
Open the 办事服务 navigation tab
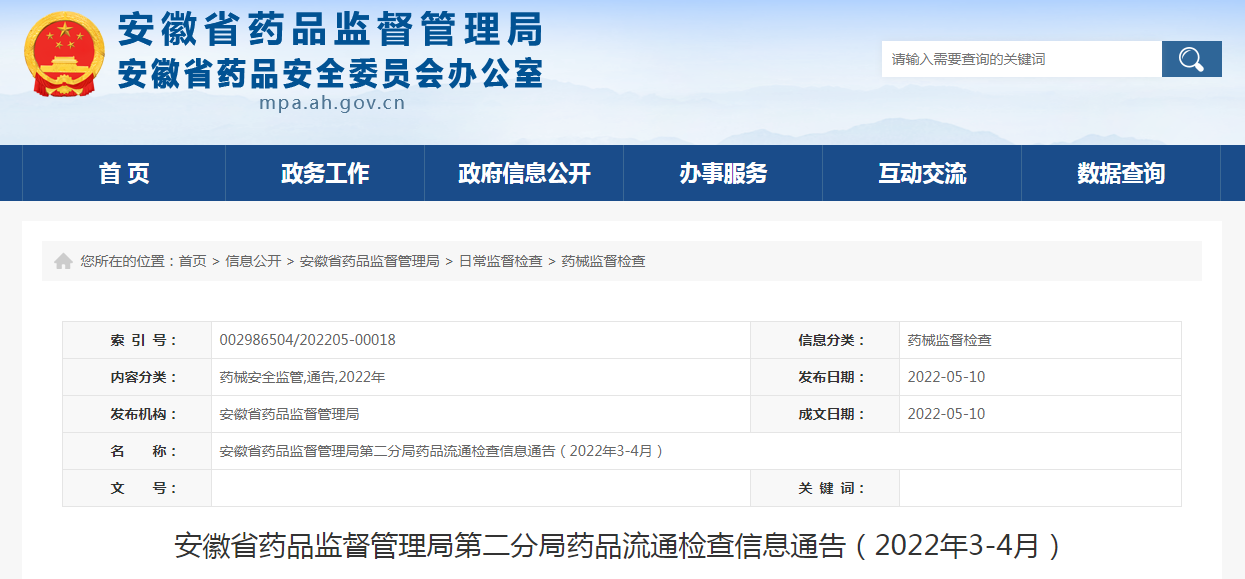coord(723,173)
